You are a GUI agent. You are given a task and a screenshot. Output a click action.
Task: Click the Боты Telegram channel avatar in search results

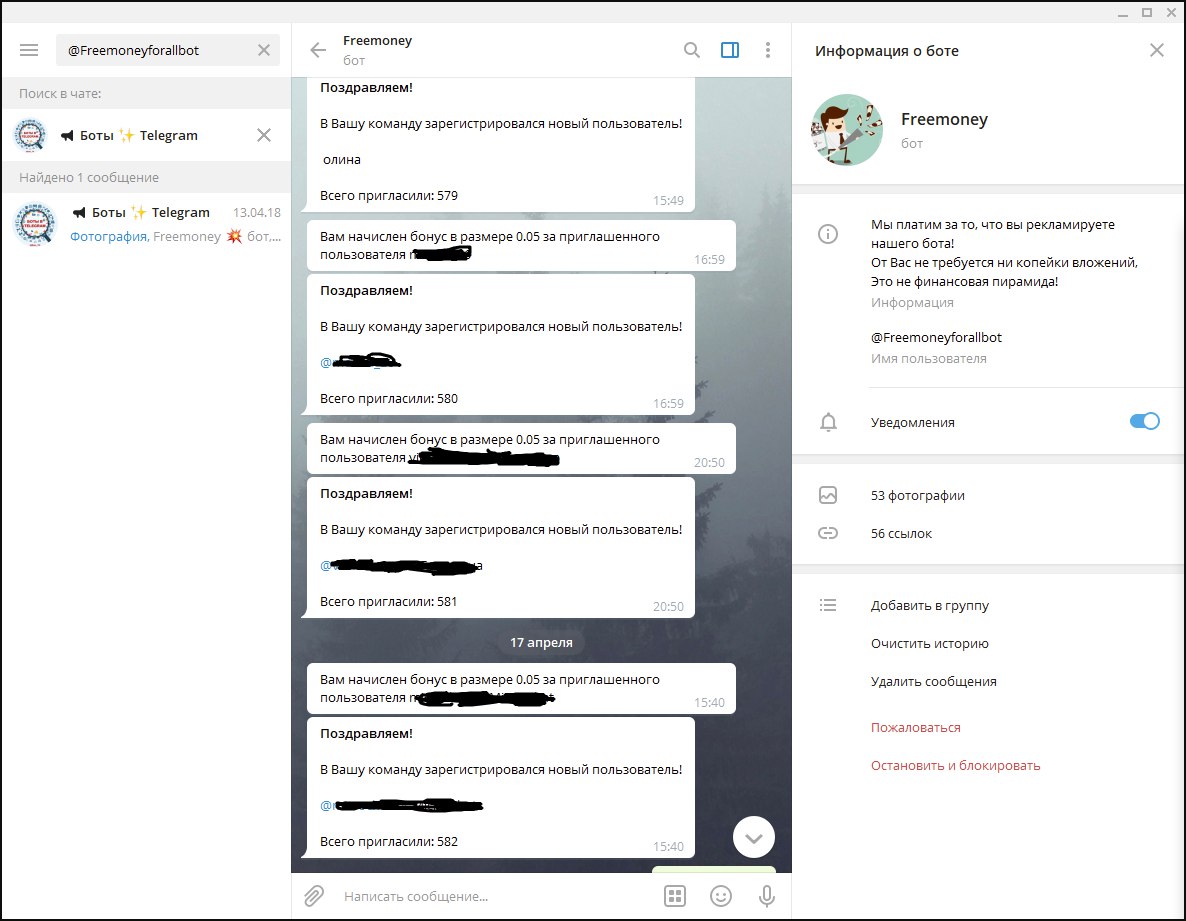click(x=35, y=225)
